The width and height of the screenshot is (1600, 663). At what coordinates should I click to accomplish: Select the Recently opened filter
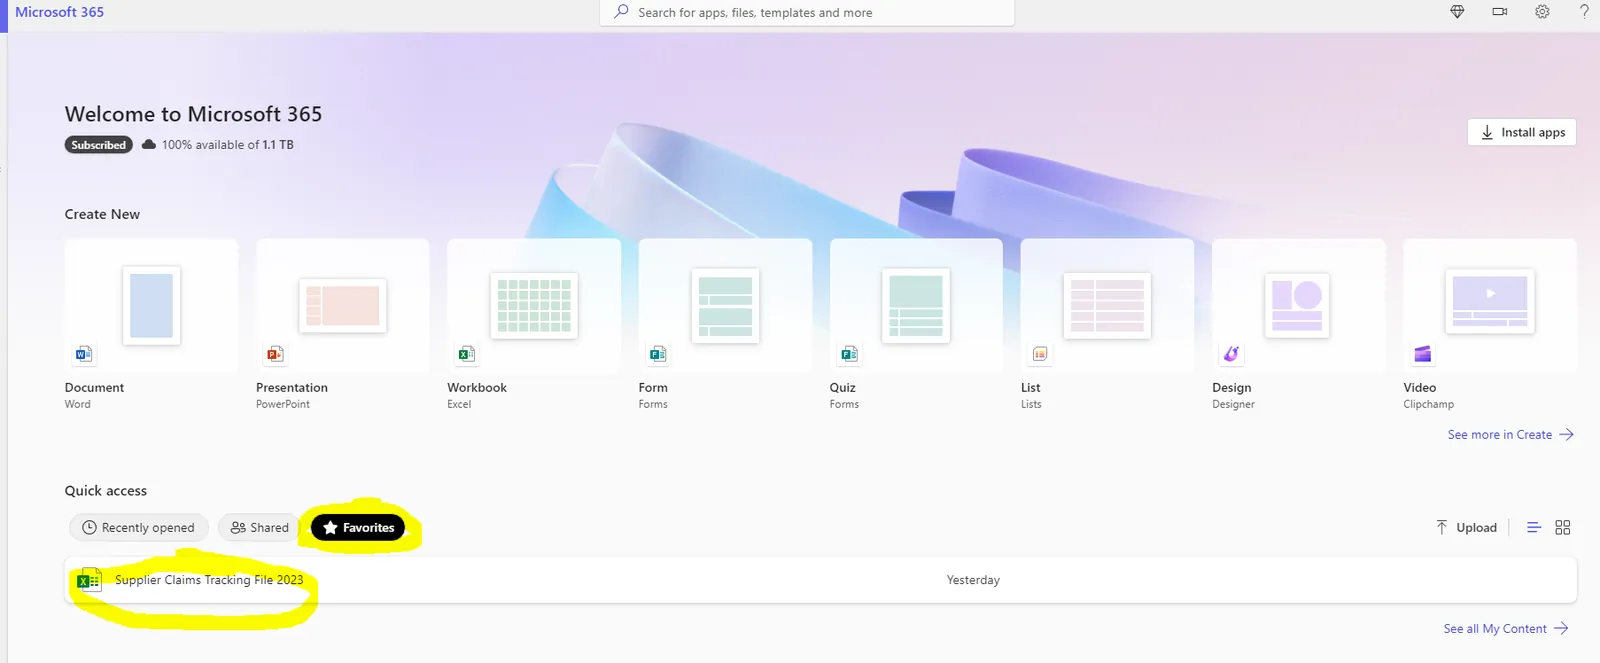138,527
